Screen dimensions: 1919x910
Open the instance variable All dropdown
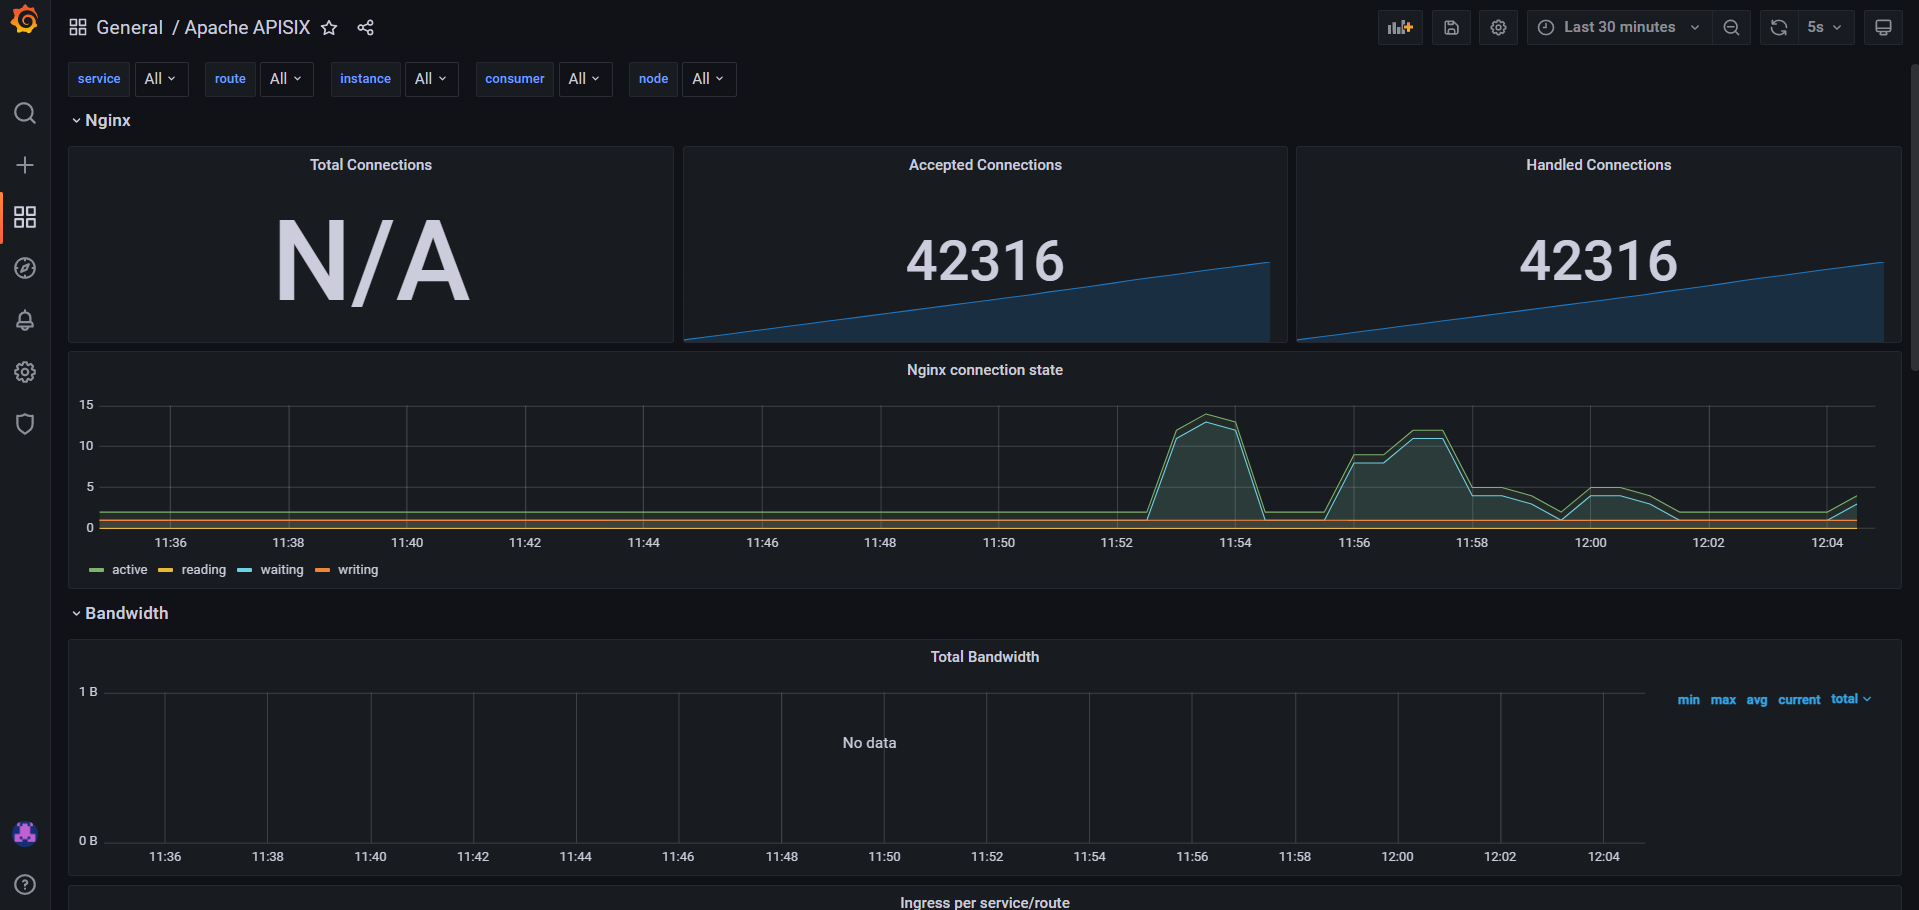(x=432, y=79)
